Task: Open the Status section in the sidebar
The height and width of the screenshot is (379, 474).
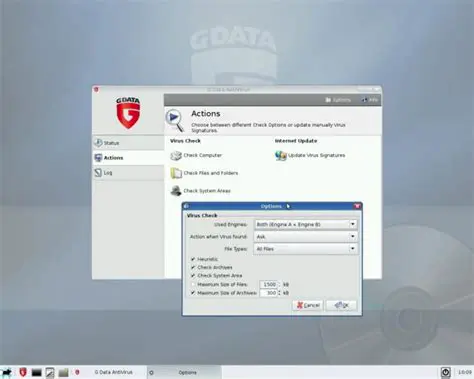Action: (x=128, y=143)
